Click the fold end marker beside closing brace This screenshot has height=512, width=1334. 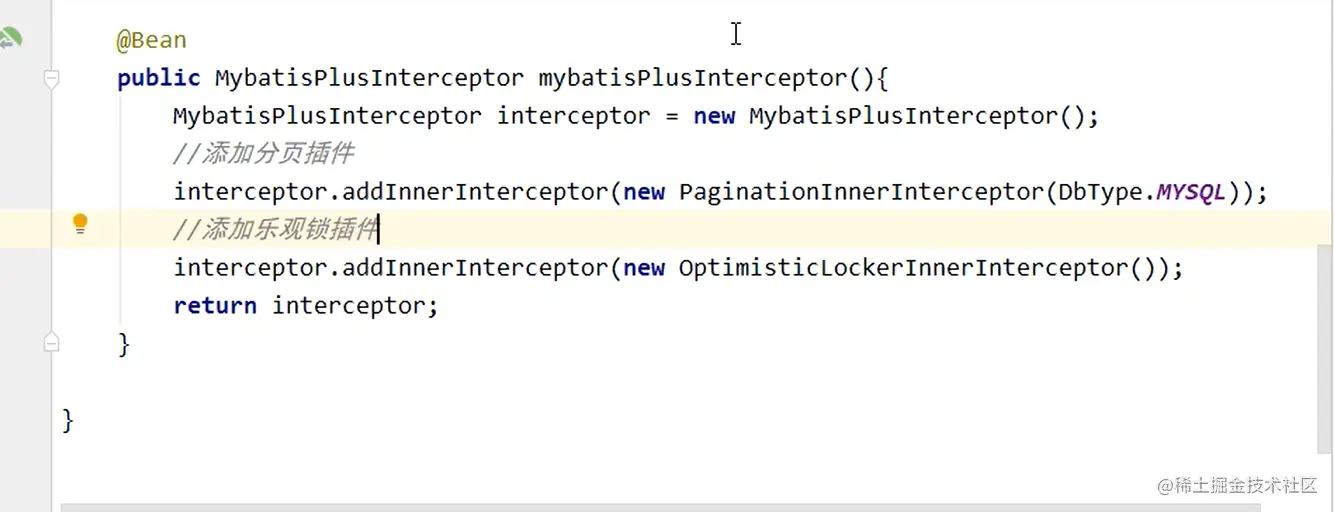coord(52,344)
